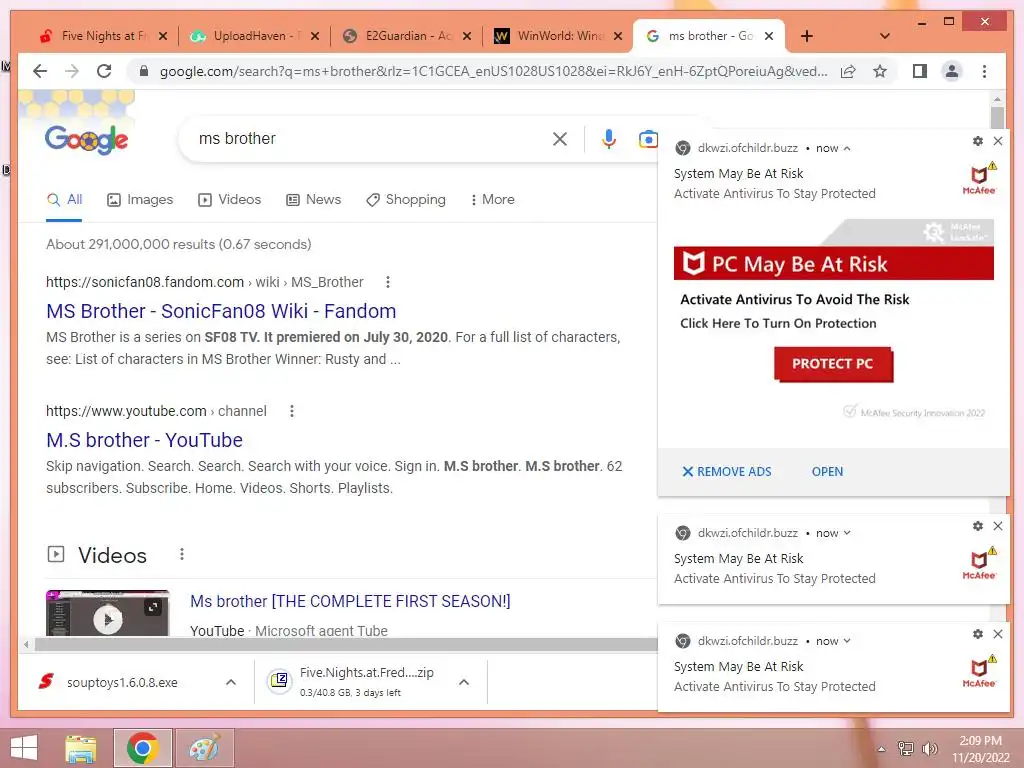
Task: Reload the current page
Action: 104,71
